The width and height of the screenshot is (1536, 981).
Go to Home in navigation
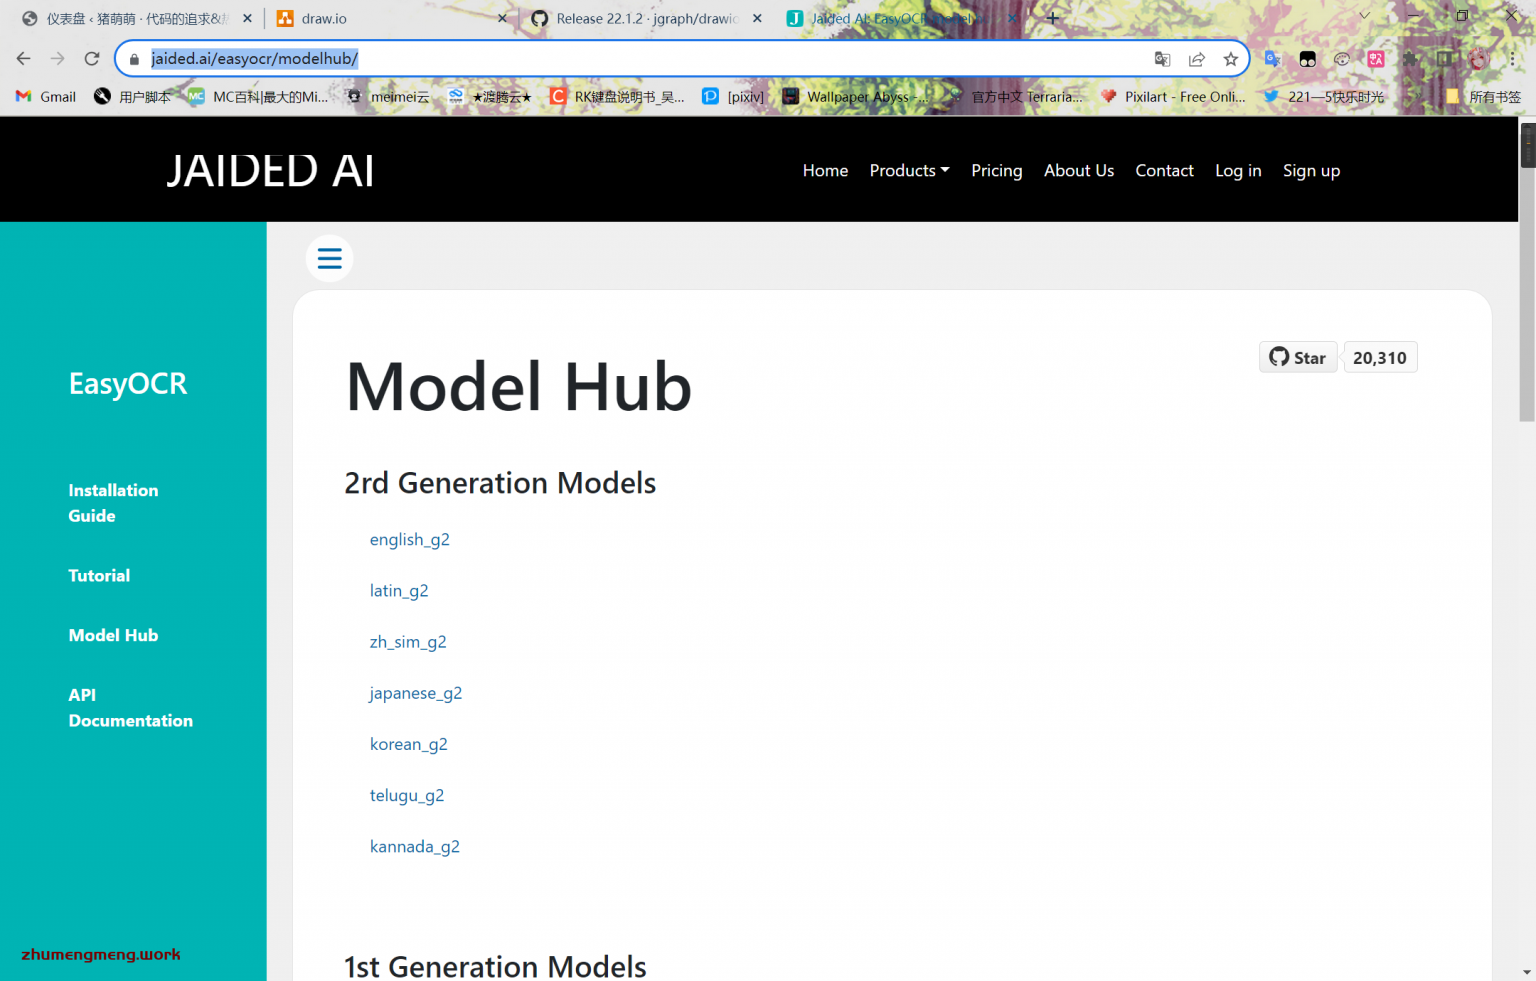[825, 171]
